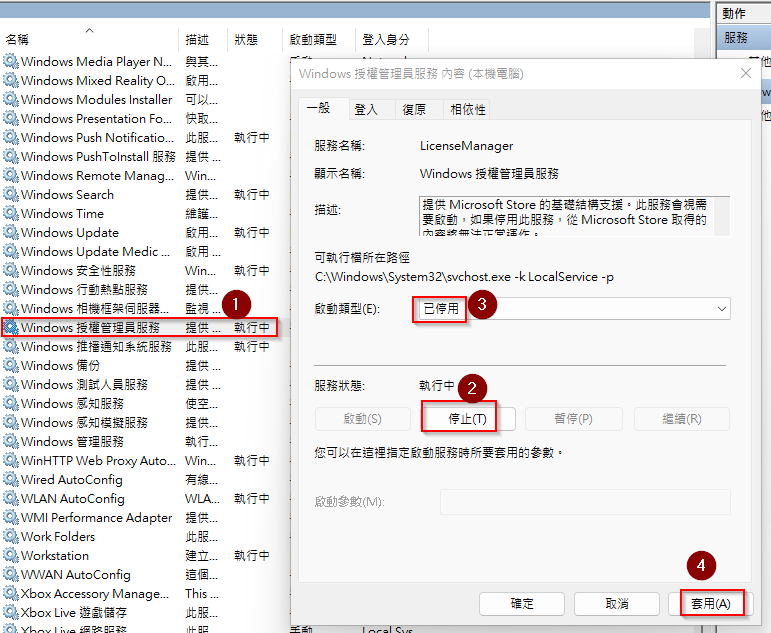Click gear icon beside Windows Update service

pyautogui.click(x=10, y=232)
